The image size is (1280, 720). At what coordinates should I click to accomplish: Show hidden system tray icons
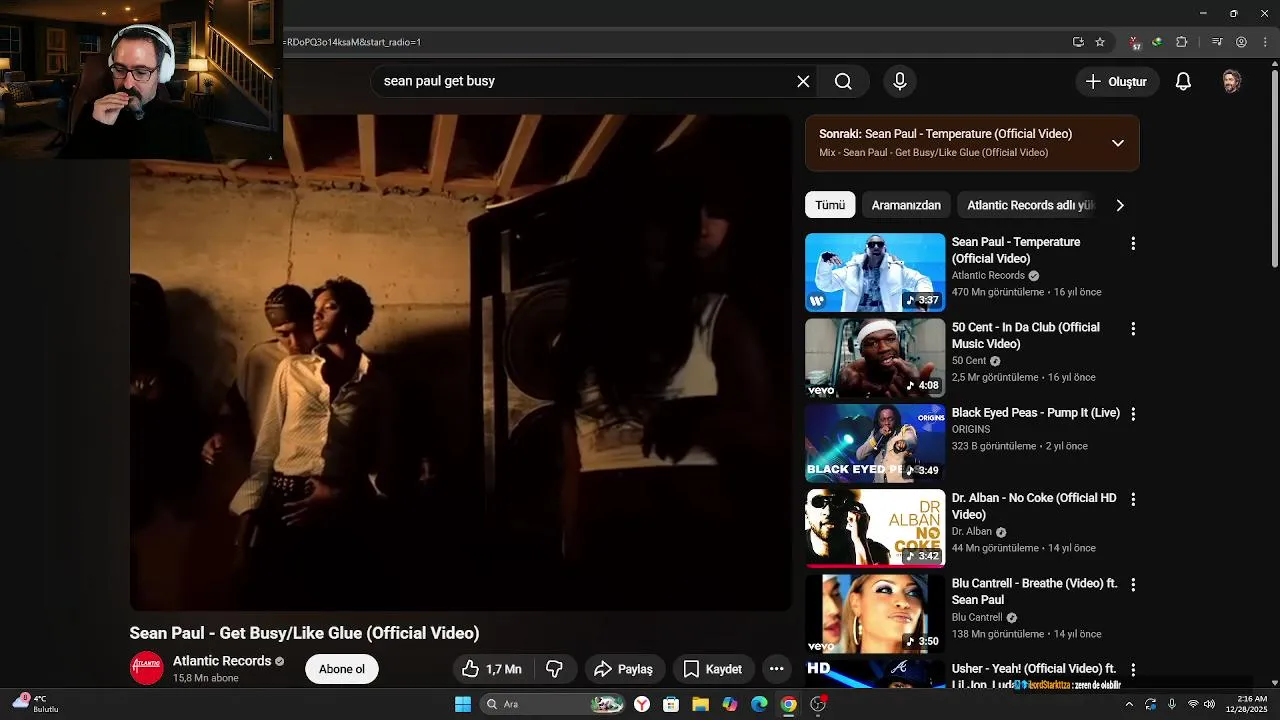click(x=1129, y=704)
